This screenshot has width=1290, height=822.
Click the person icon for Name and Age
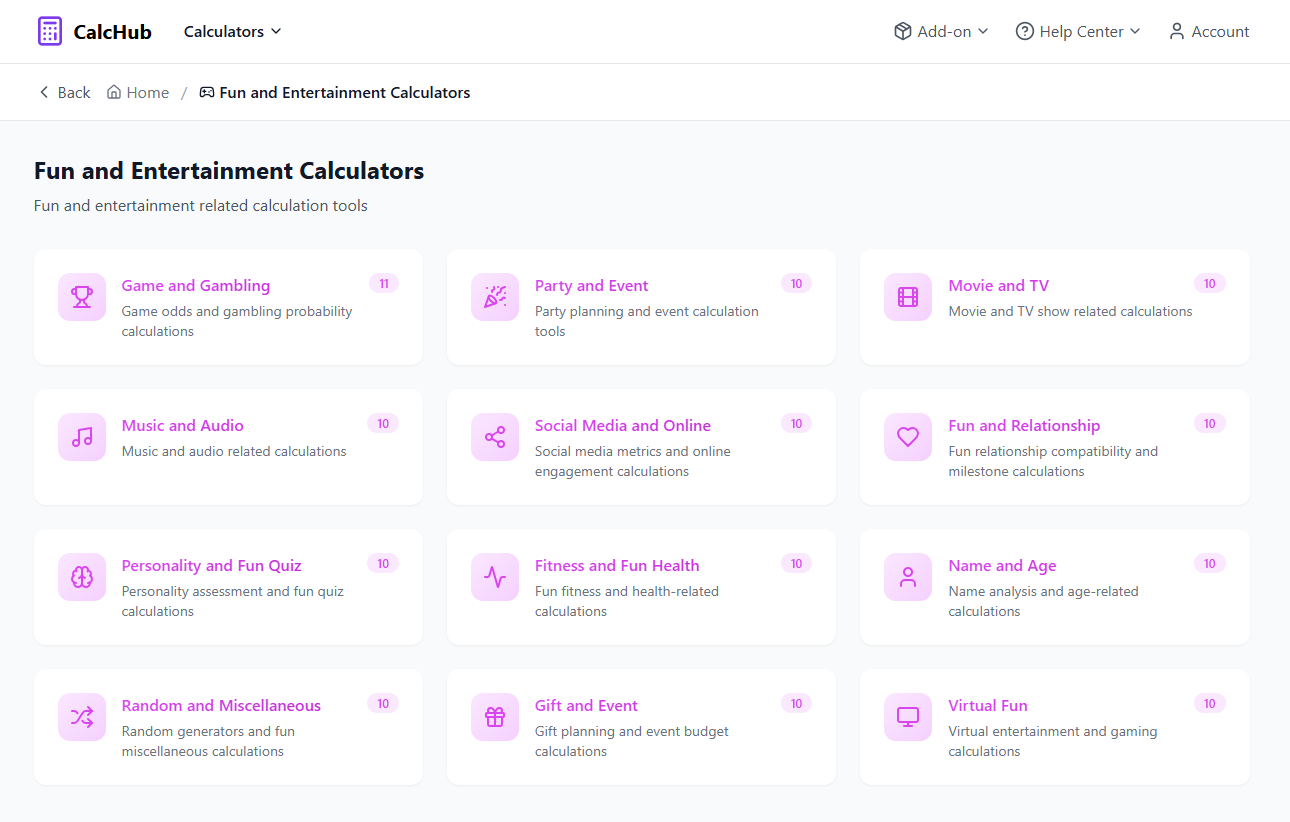point(908,577)
